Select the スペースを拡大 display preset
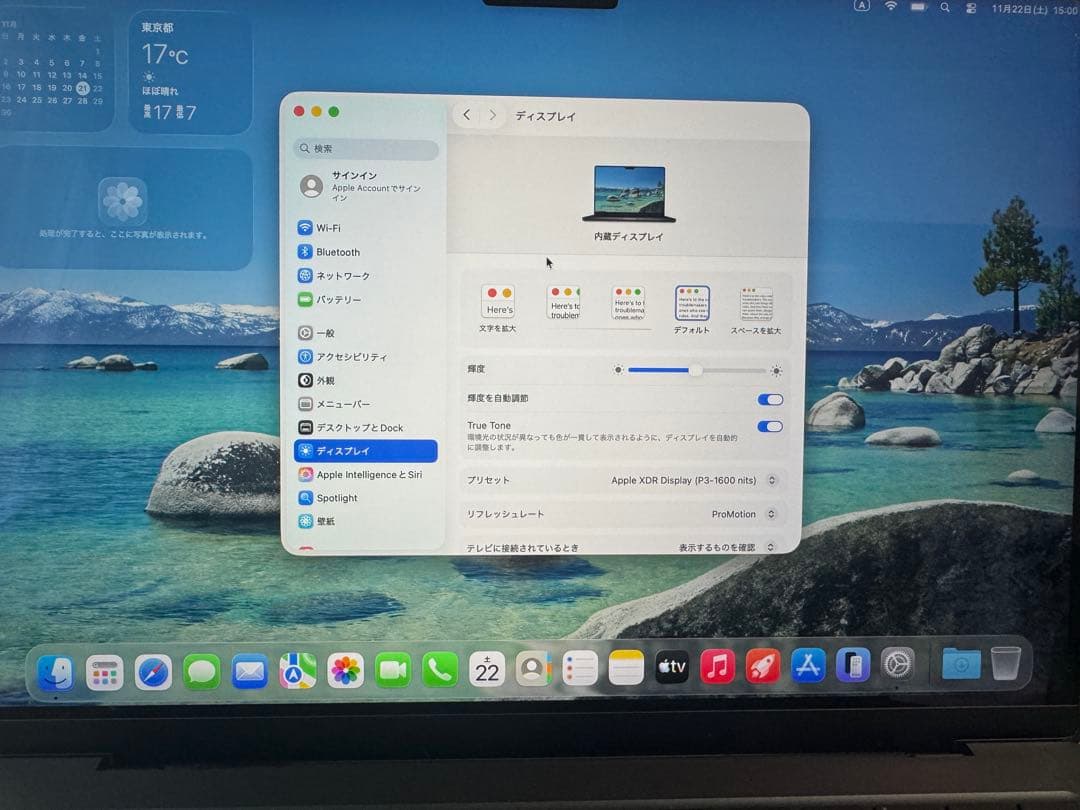1080x810 pixels. coord(756,301)
